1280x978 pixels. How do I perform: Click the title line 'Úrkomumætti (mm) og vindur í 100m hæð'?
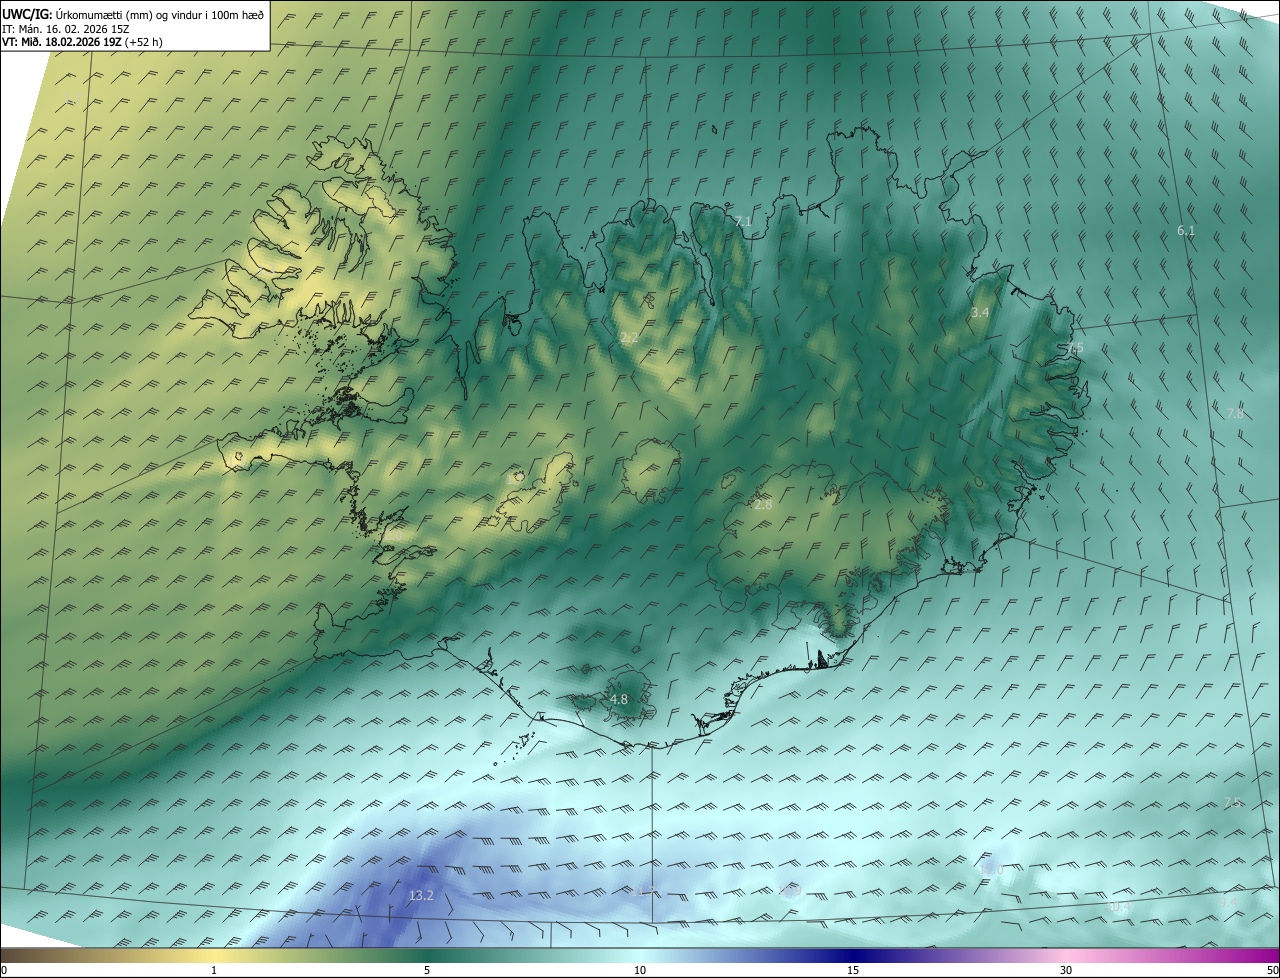click(x=159, y=14)
